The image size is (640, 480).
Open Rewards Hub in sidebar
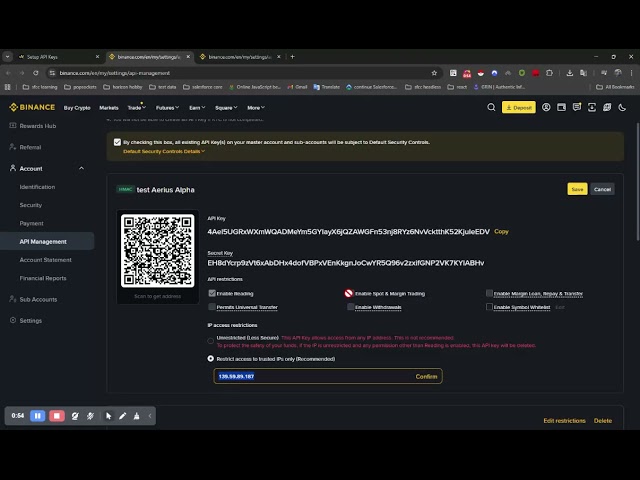pyautogui.click(x=33, y=126)
